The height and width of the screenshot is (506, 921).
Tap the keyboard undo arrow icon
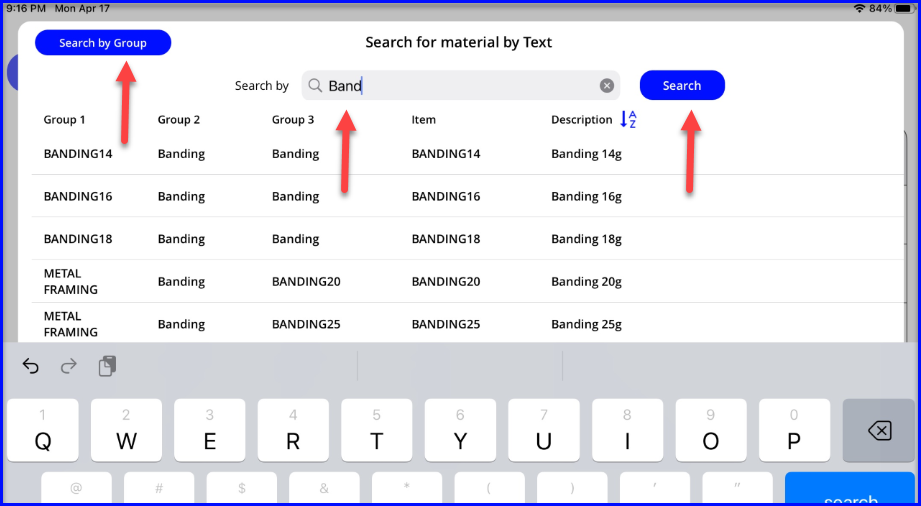[x=31, y=366]
